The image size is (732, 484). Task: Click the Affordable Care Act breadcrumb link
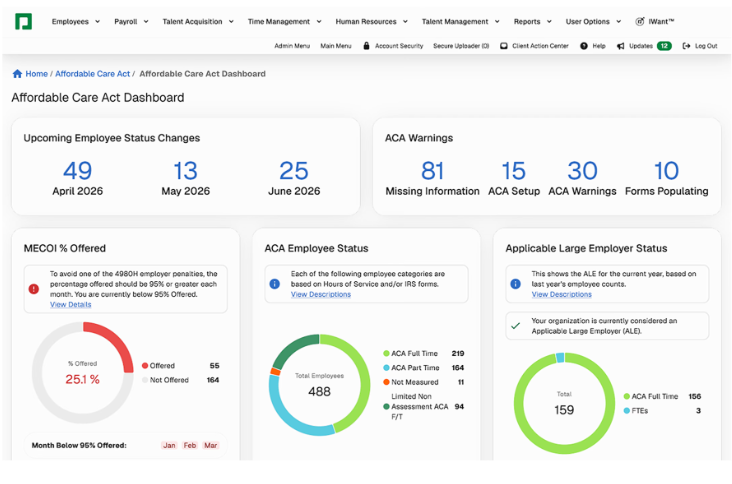92,74
